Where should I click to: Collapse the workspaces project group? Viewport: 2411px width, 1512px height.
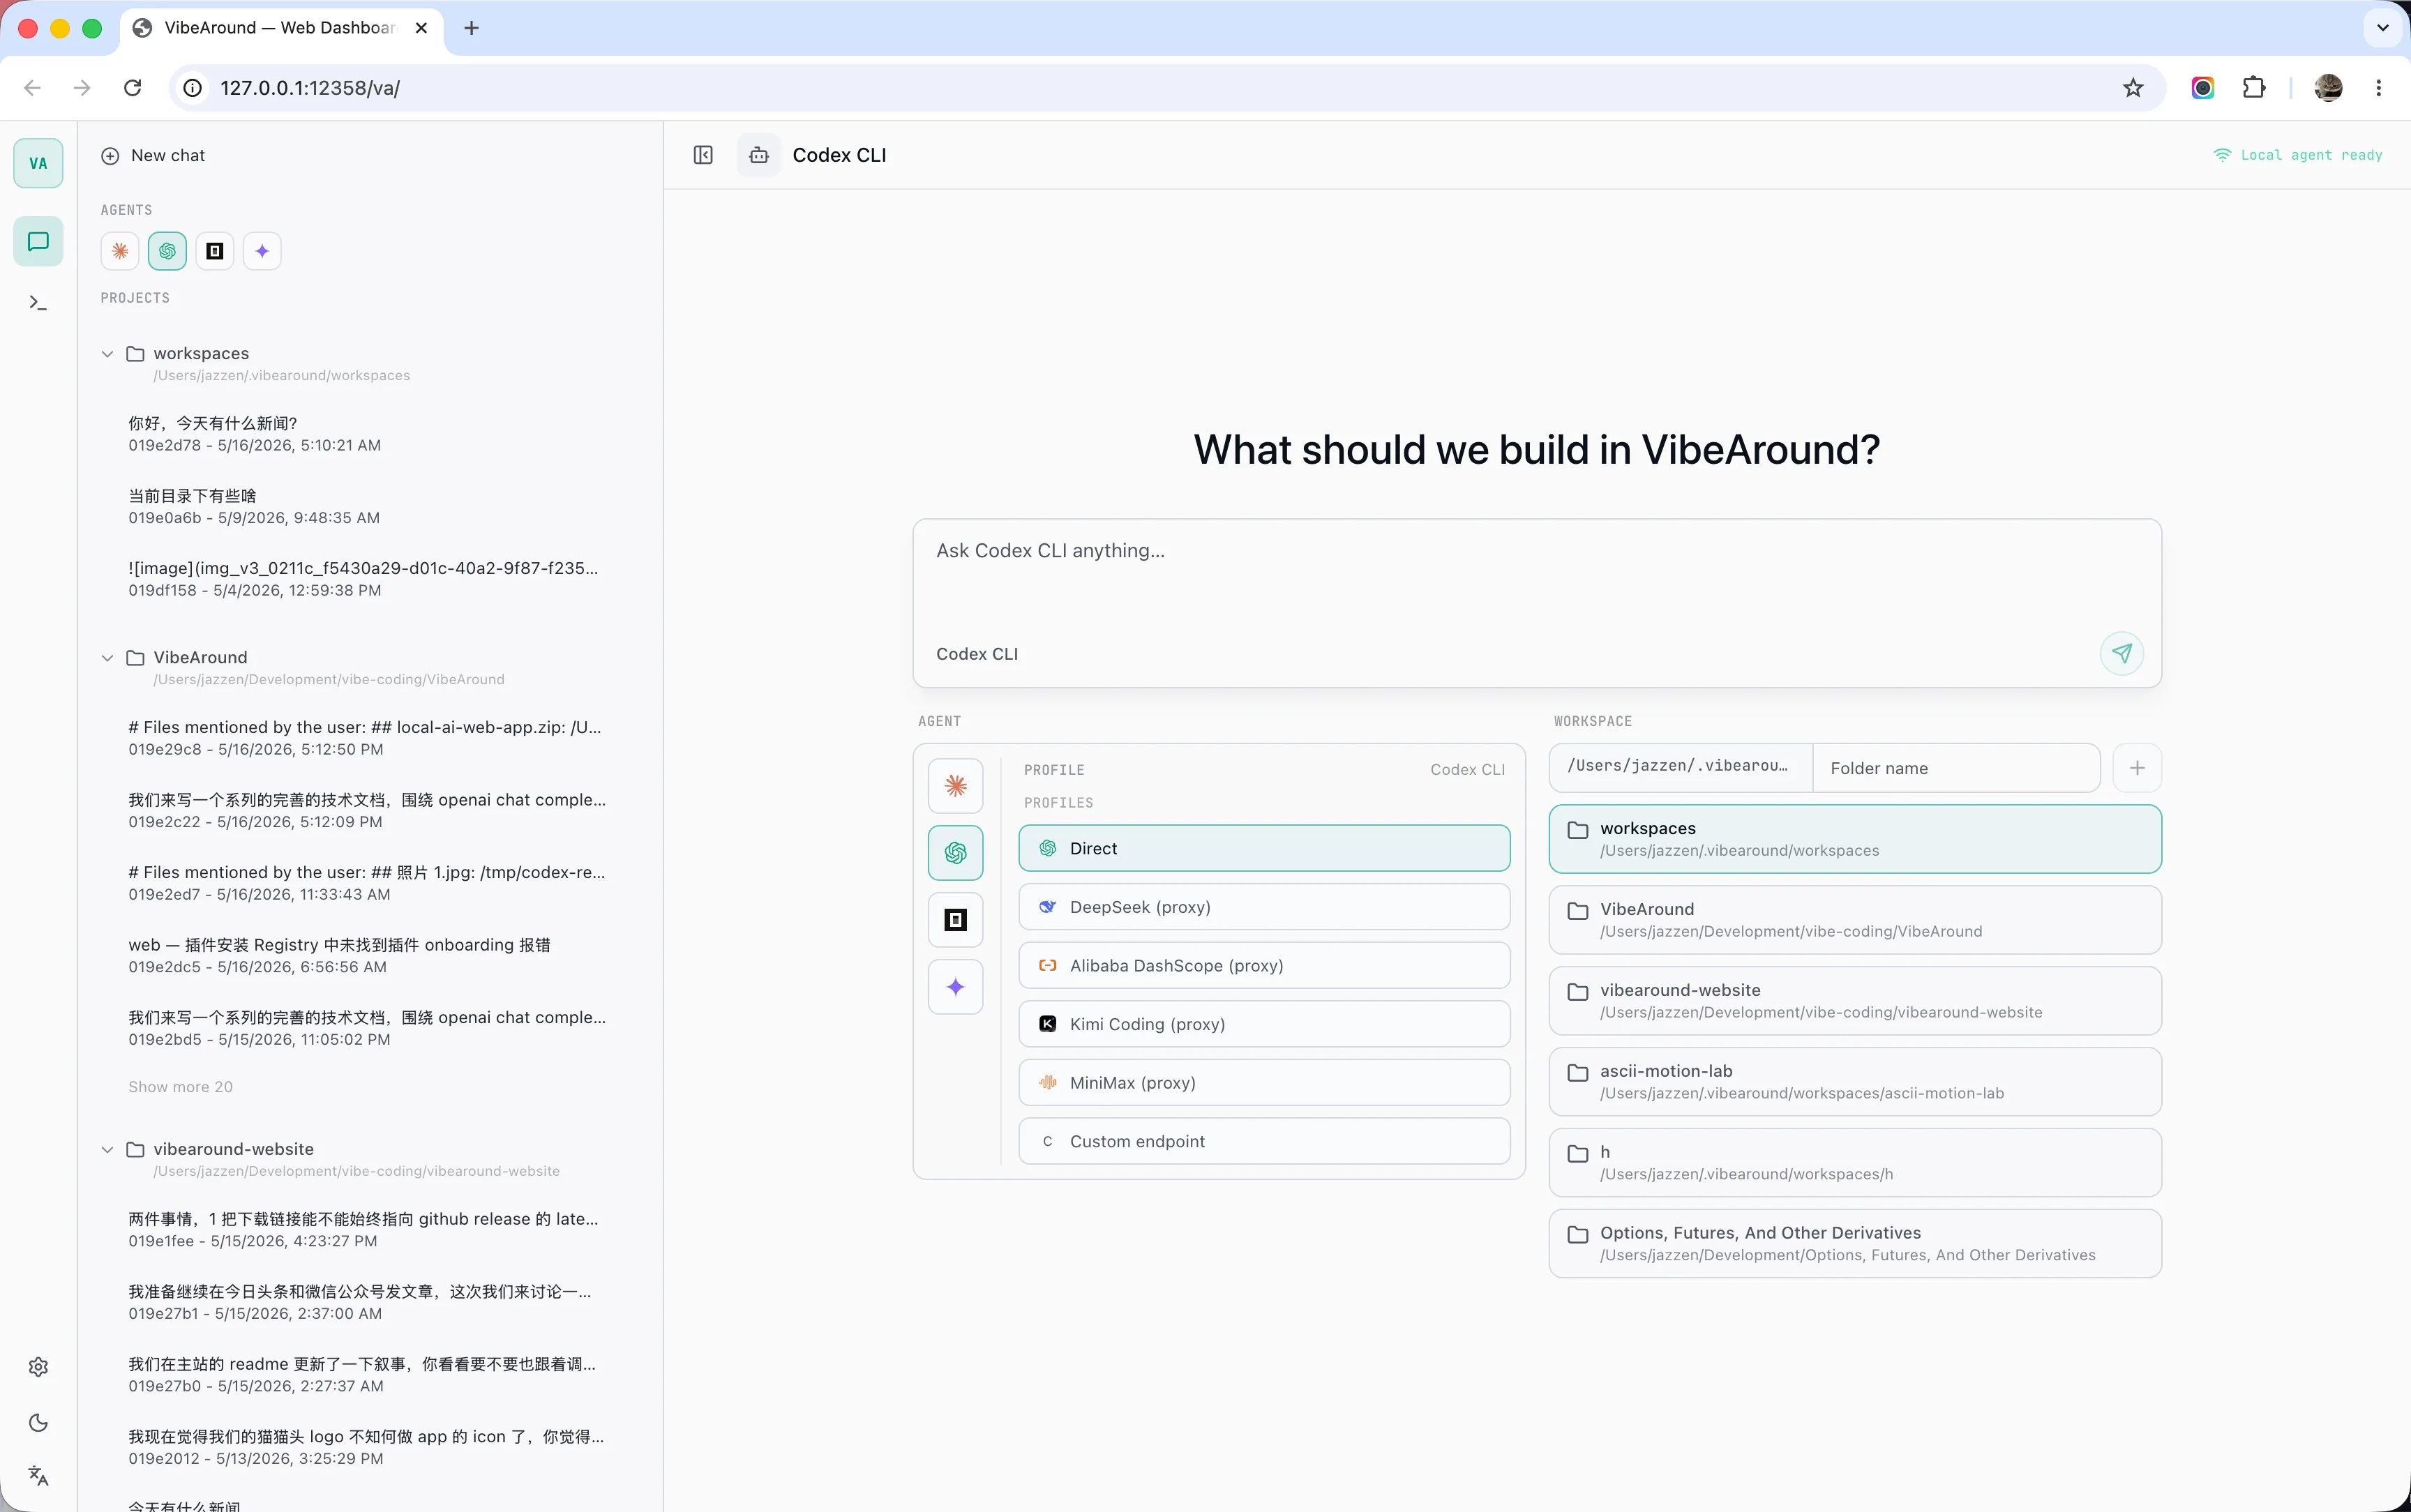tap(107, 354)
